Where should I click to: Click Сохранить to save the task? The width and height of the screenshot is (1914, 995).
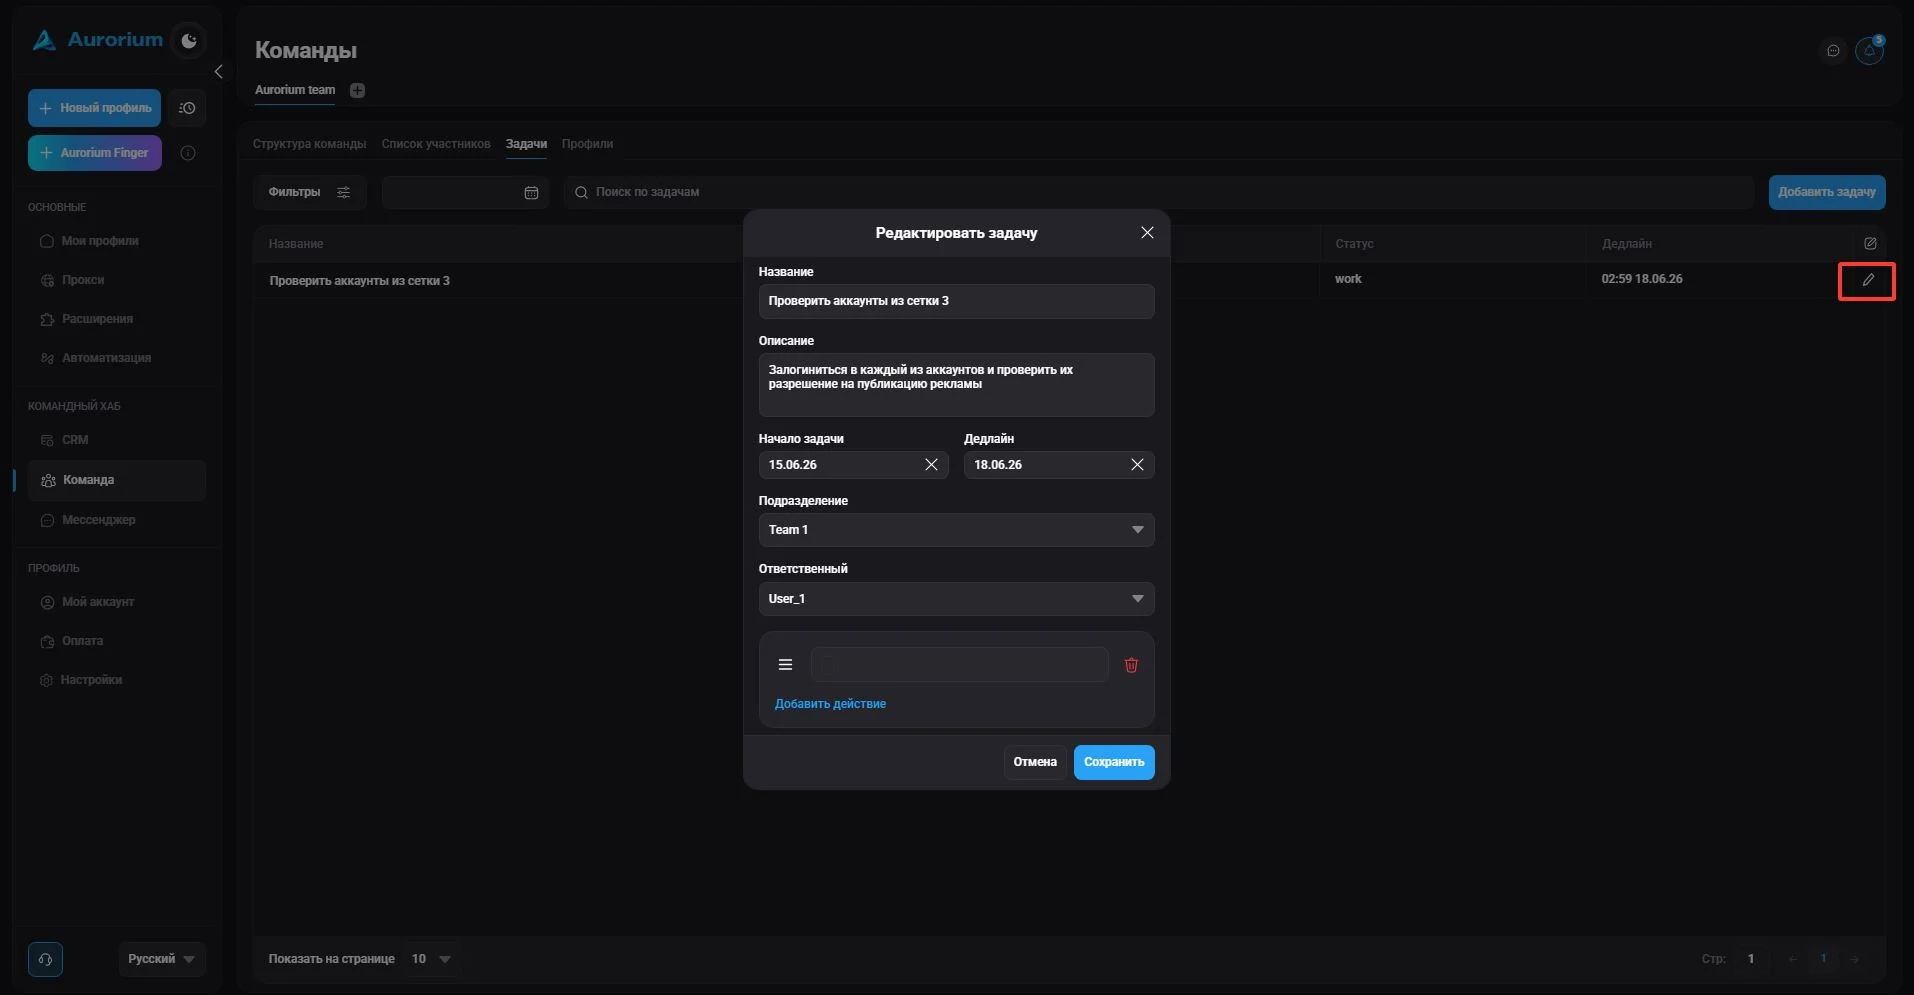pyautogui.click(x=1114, y=762)
